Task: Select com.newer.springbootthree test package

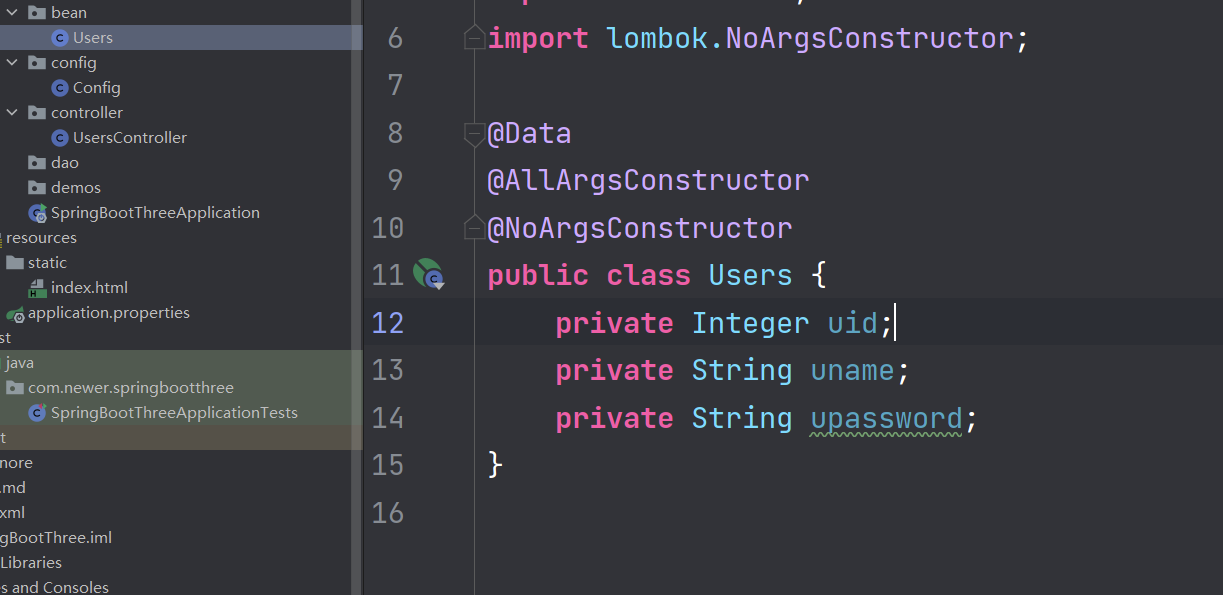Action: click(x=130, y=388)
